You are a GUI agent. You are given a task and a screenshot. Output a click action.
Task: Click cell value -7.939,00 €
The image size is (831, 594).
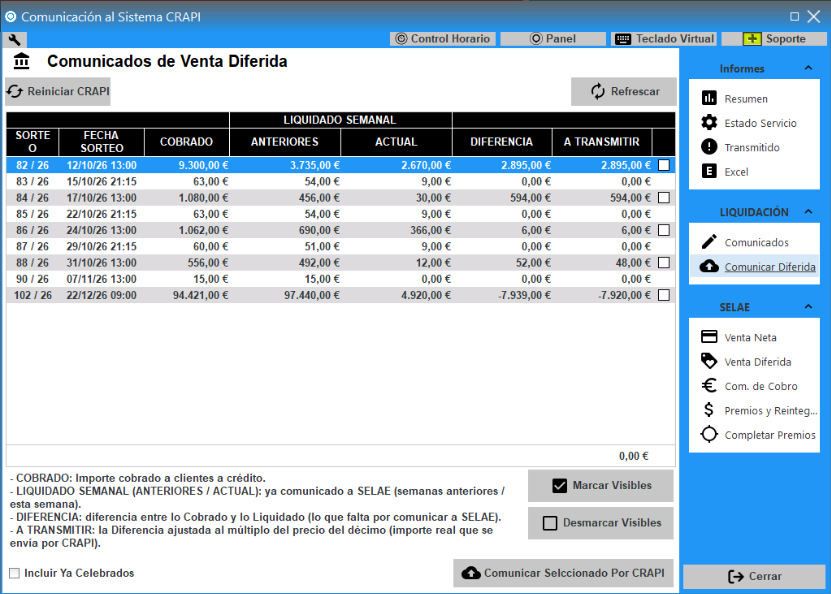click(x=524, y=295)
